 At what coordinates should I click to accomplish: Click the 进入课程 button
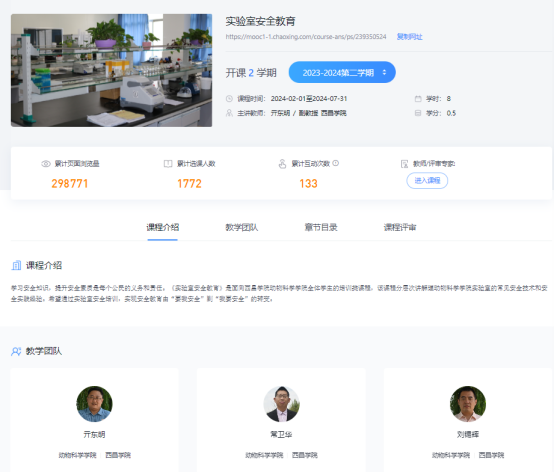427,181
